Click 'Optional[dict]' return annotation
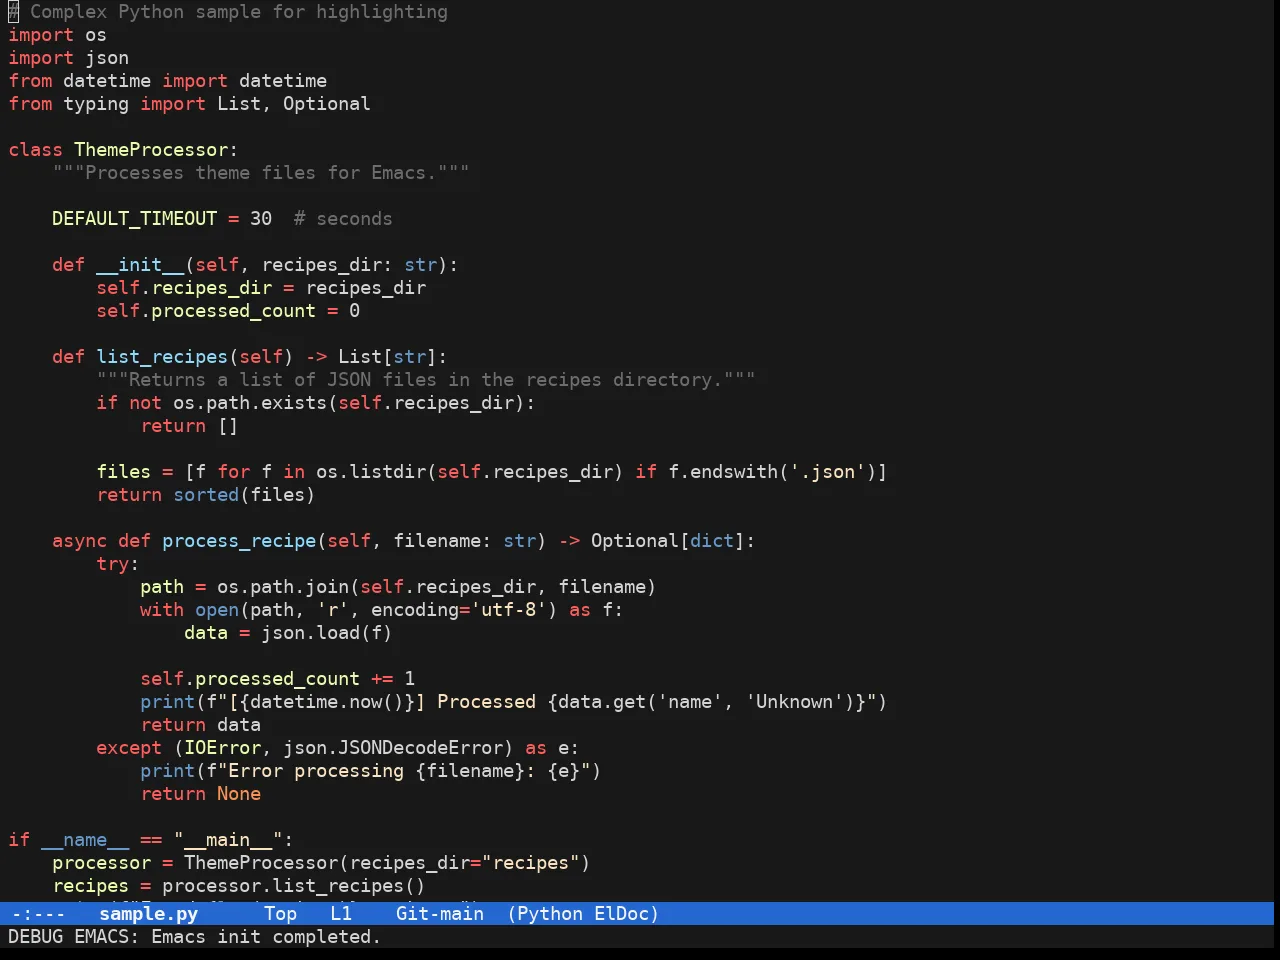 pyautogui.click(x=668, y=541)
